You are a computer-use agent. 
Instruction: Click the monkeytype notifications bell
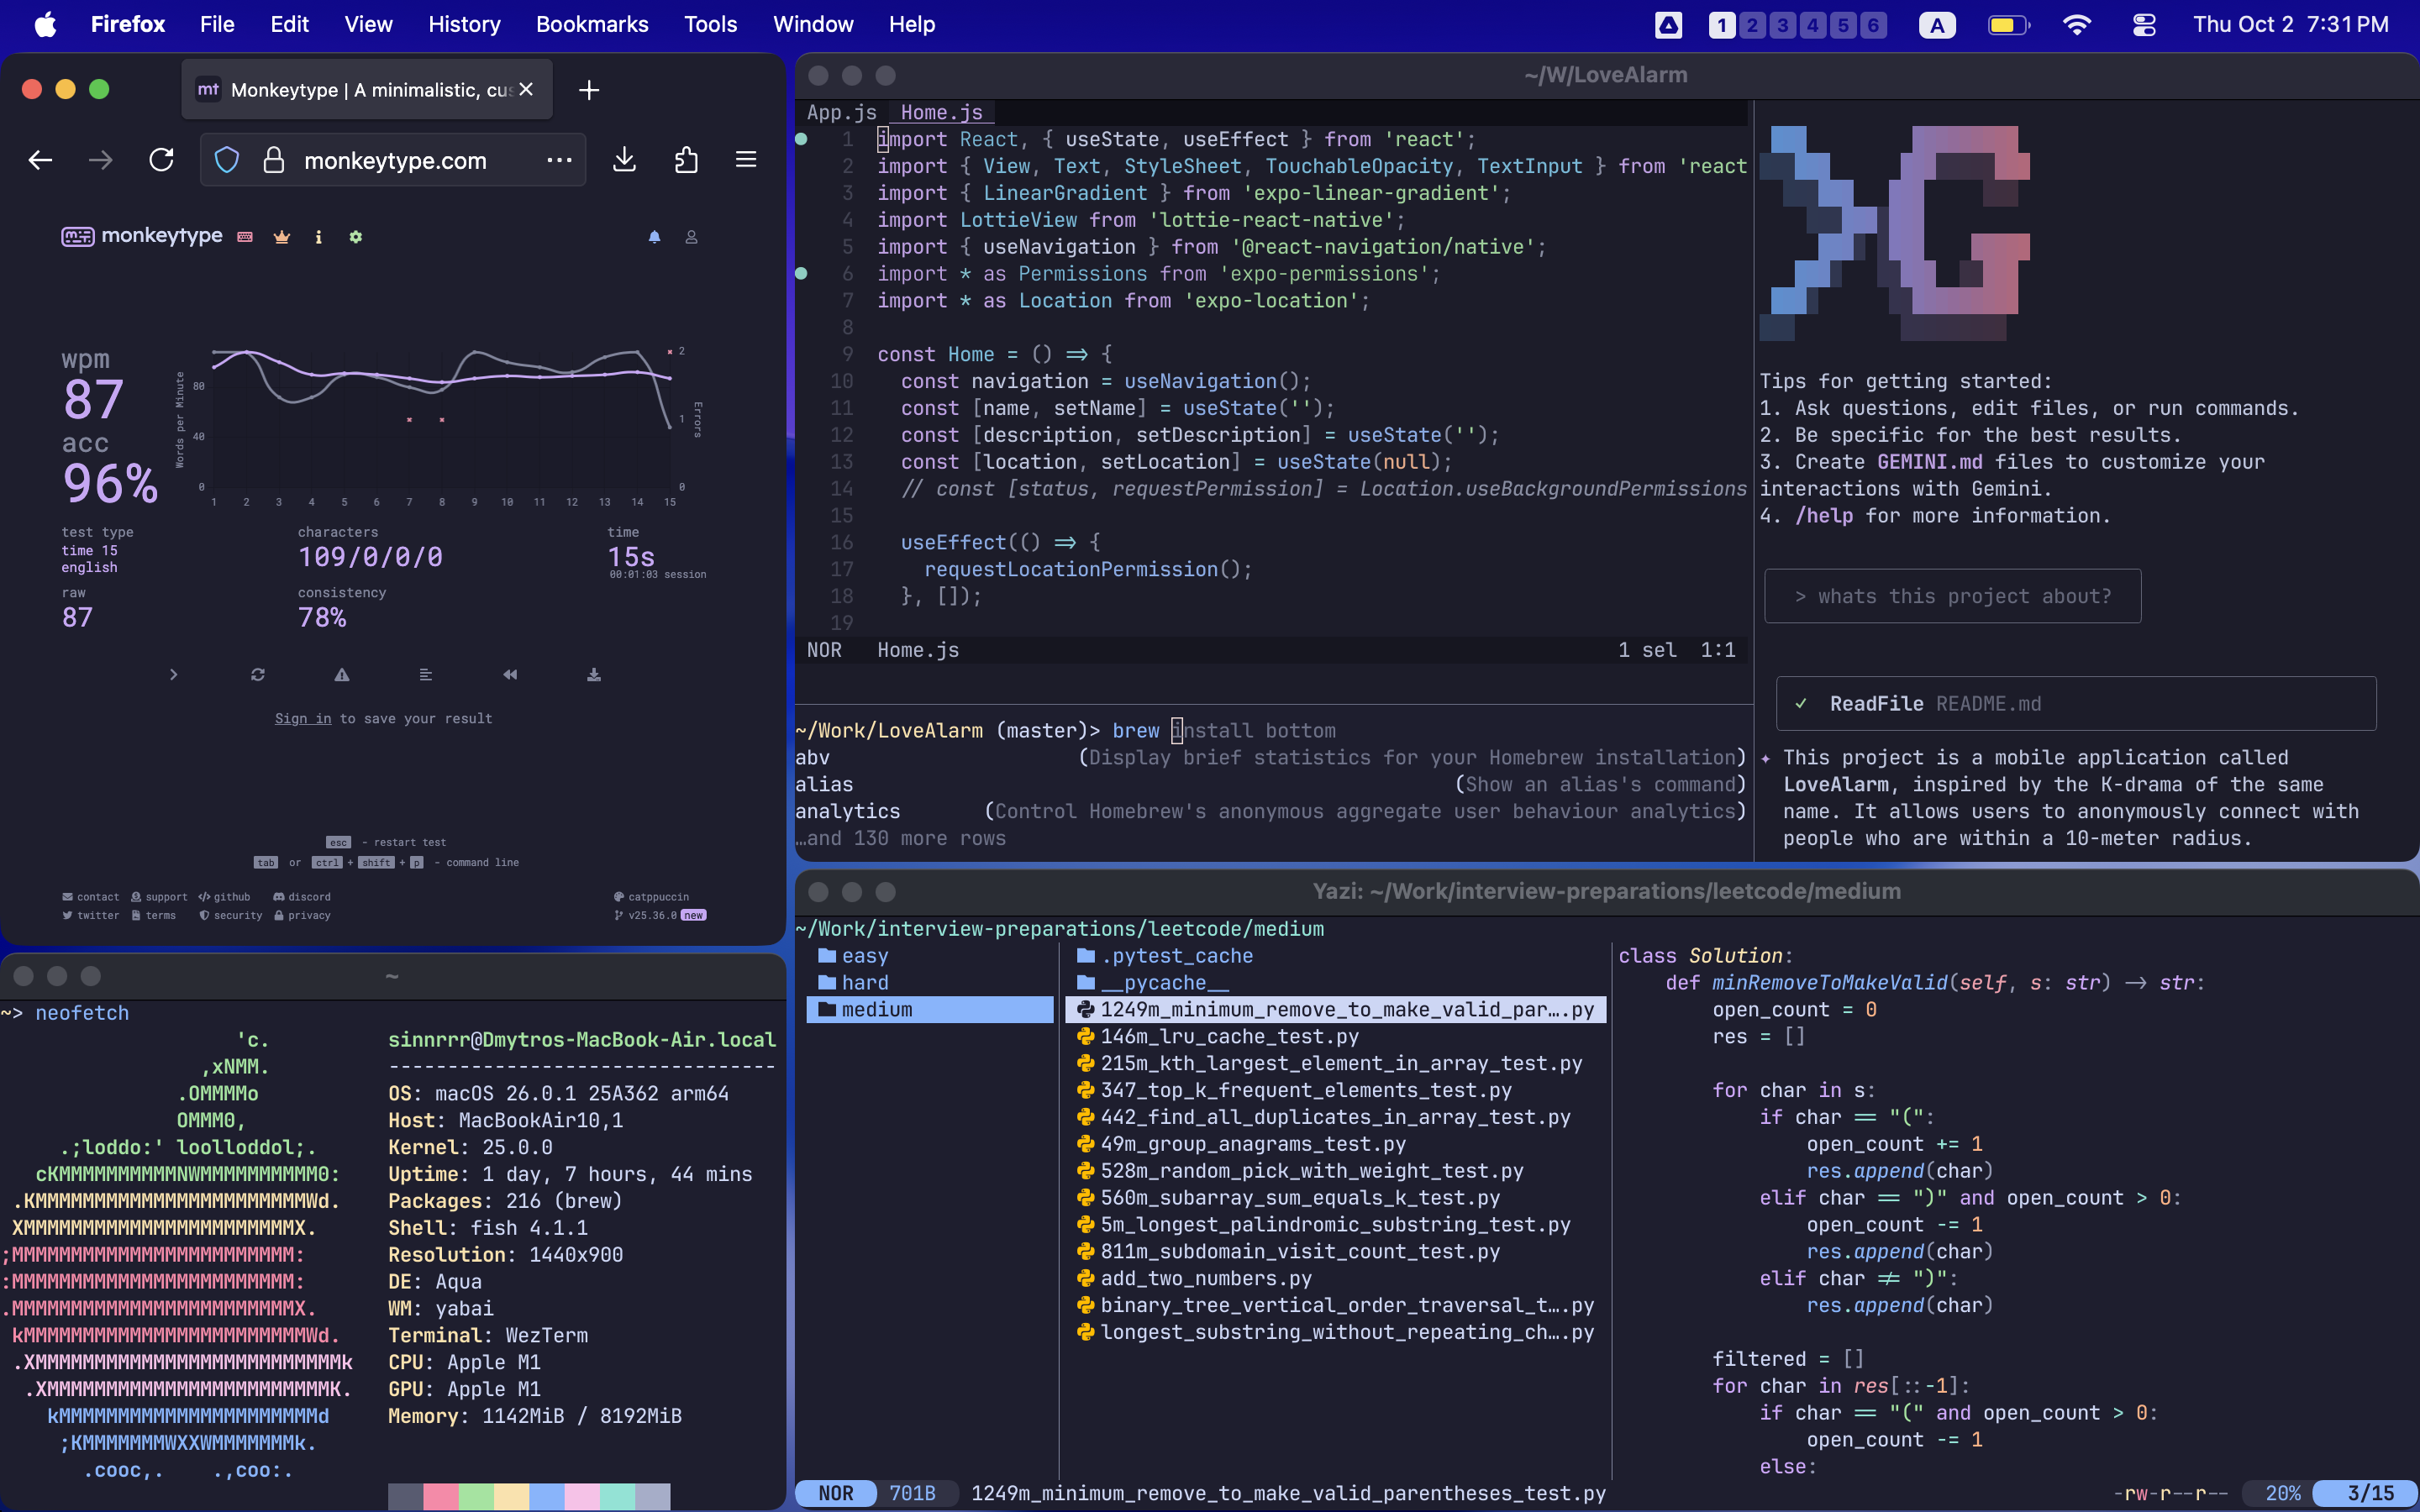click(654, 237)
